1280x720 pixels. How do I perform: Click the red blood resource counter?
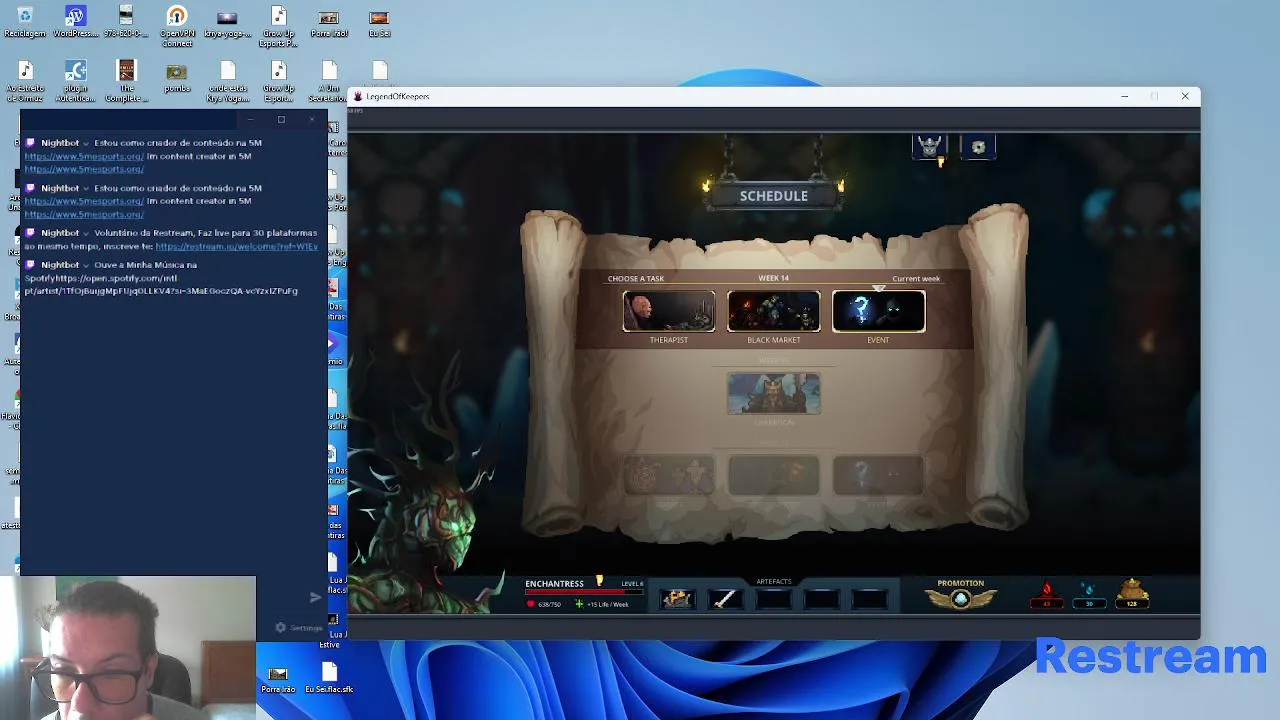[x=1047, y=595]
